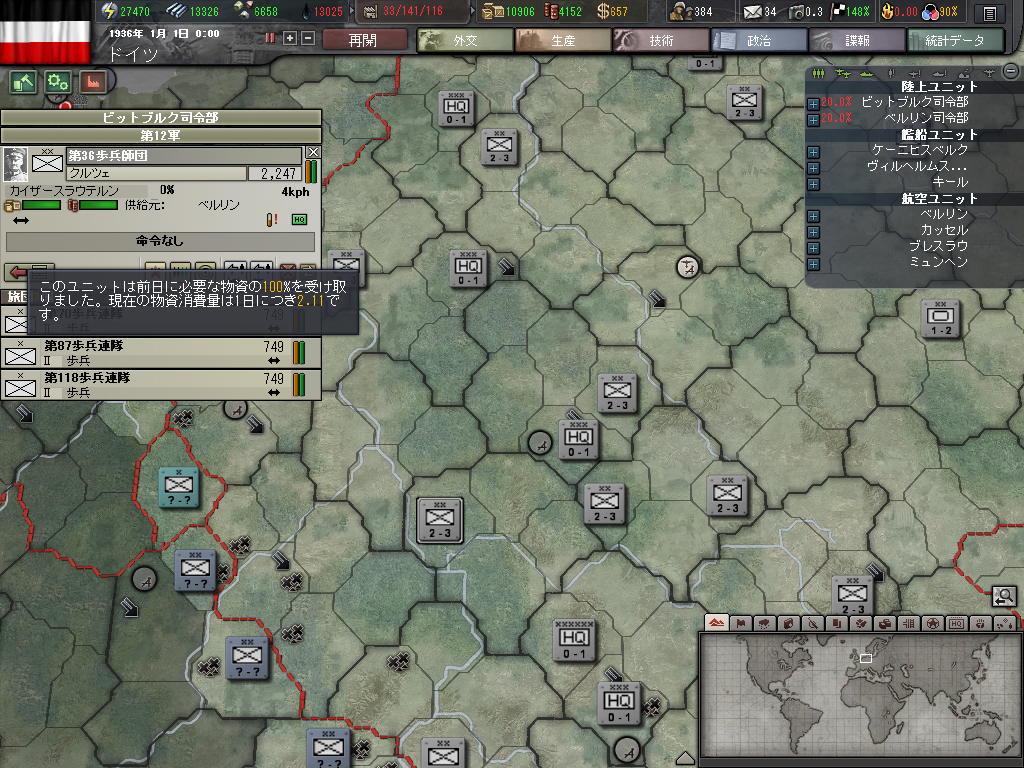This screenshot has height=768, width=1024.
Task: Switch to weather cloud map mode
Action: tap(765, 623)
